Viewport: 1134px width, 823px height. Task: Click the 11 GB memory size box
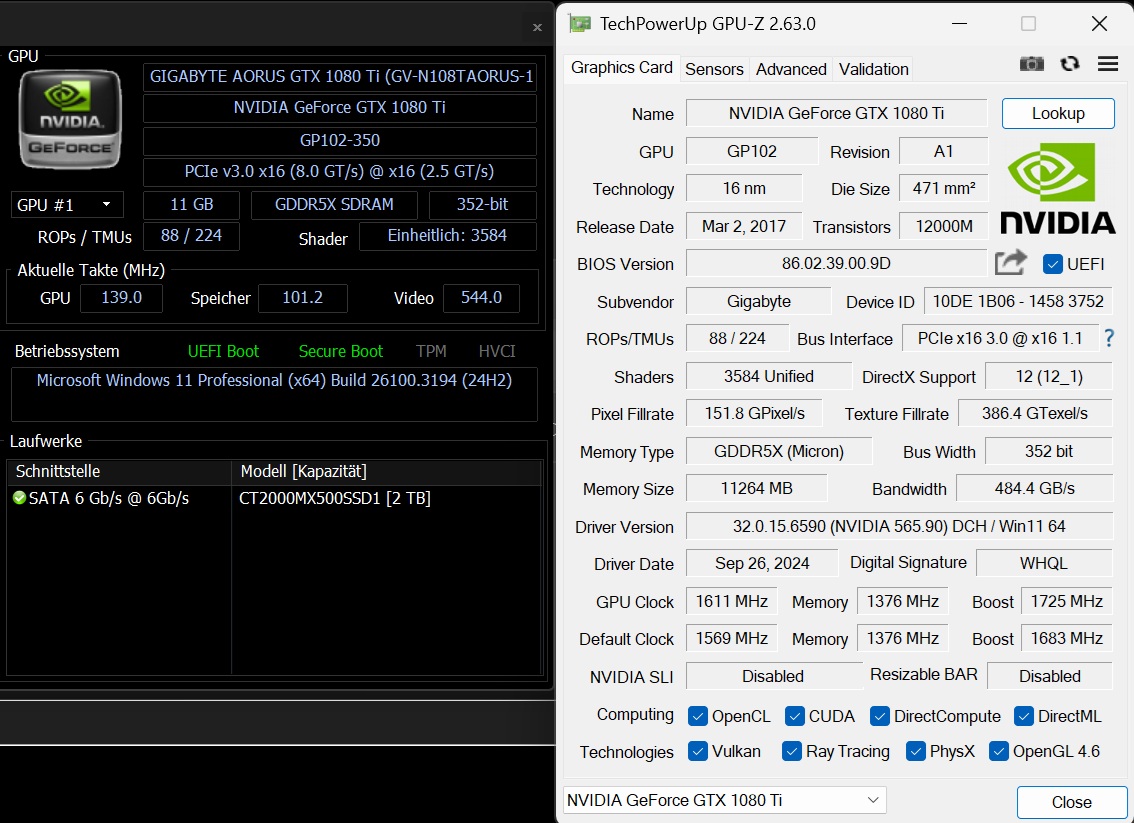point(192,205)
